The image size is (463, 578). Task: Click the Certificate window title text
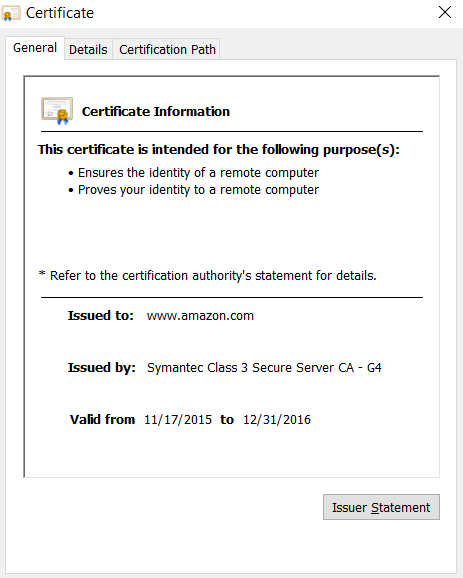(x=60, y=13)
